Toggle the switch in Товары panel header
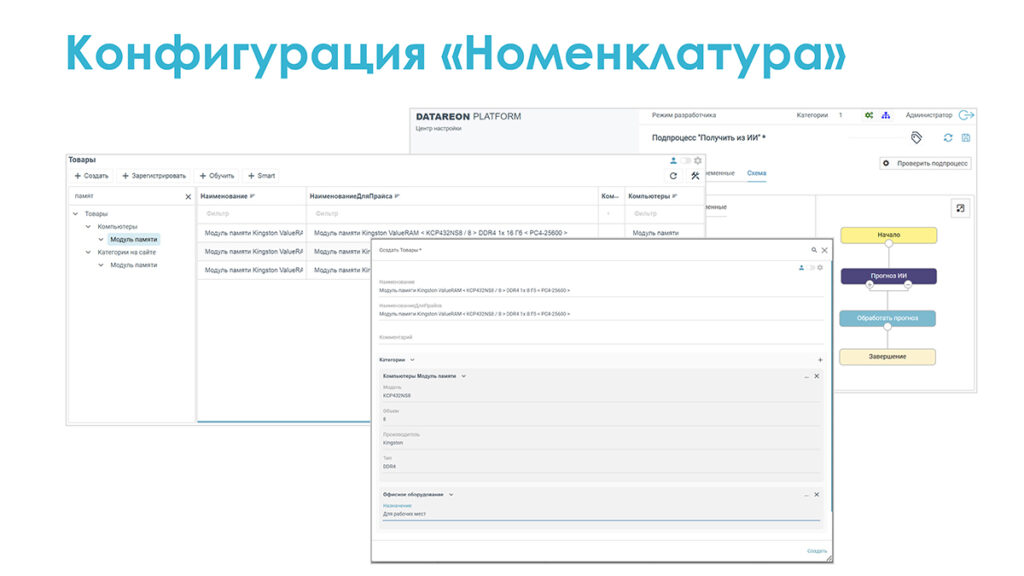This screenshot has width=1024, height=576. coord(686,160)
